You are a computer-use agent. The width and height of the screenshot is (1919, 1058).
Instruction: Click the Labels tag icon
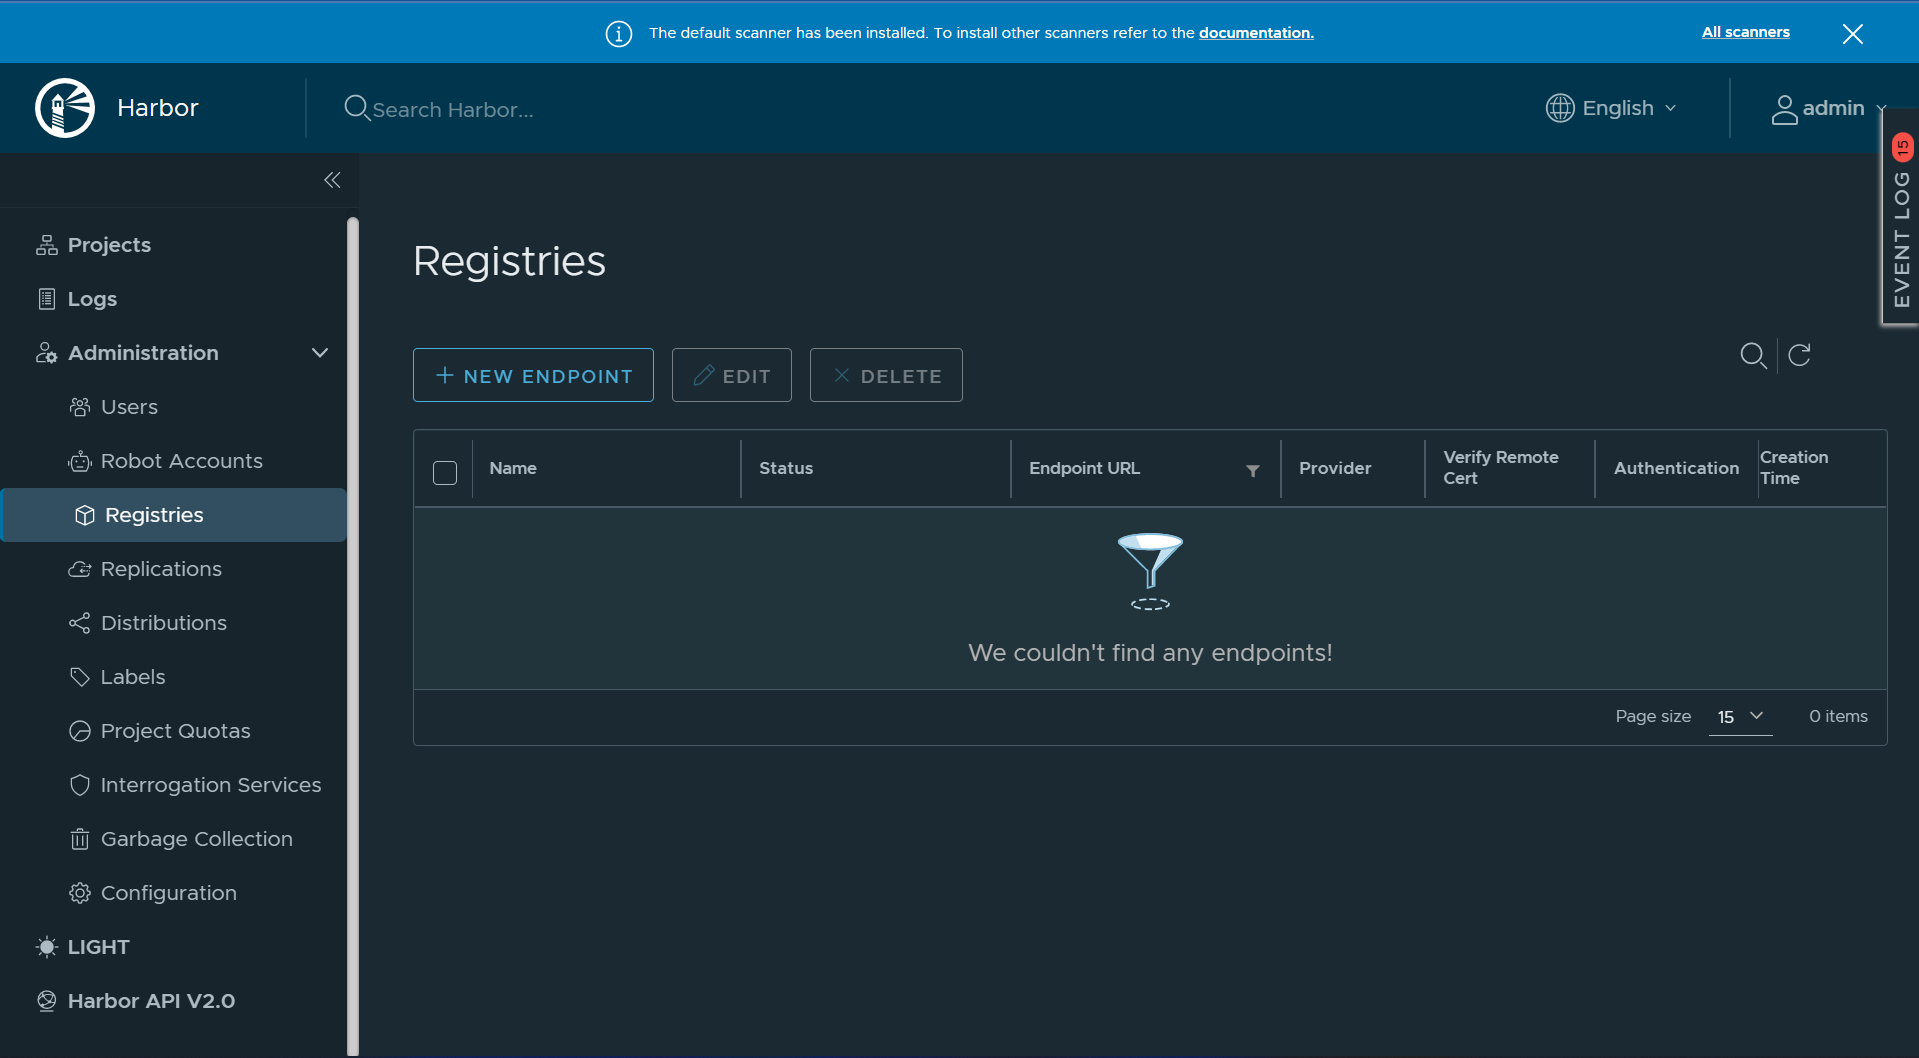point(80,677)
